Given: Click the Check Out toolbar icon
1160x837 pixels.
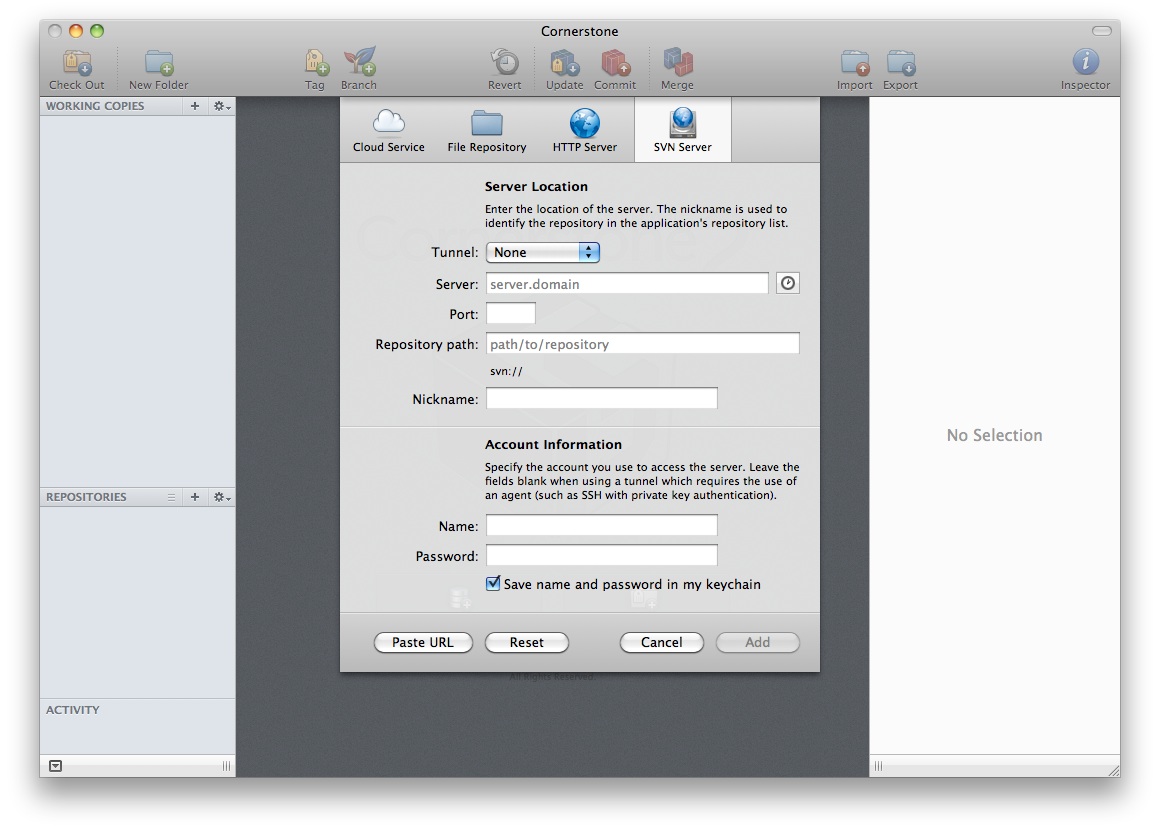Looking at the screenshot, I should pos(77,70).
